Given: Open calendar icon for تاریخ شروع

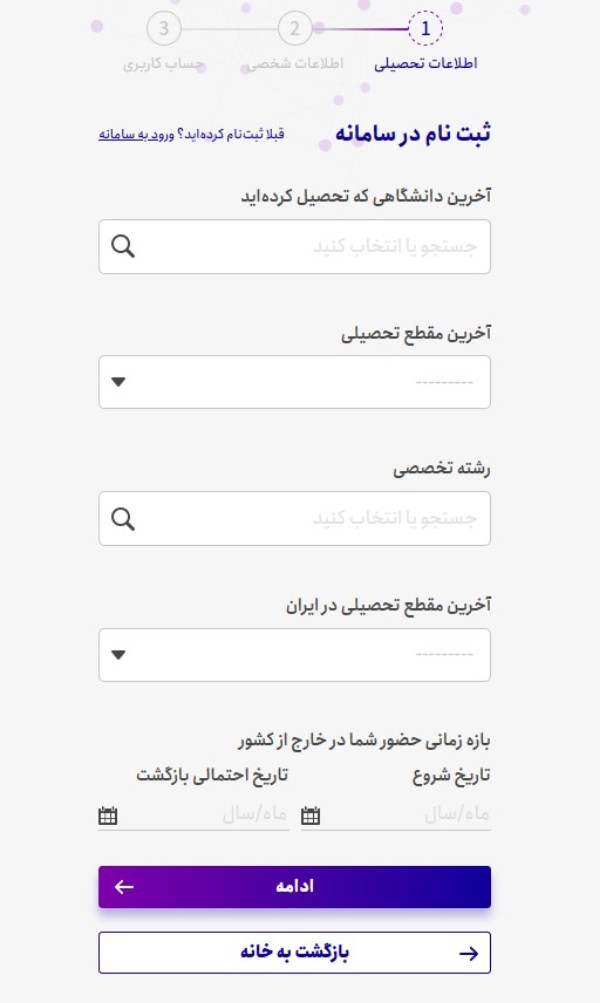Looking at the screenshot, I should (310, 816).
